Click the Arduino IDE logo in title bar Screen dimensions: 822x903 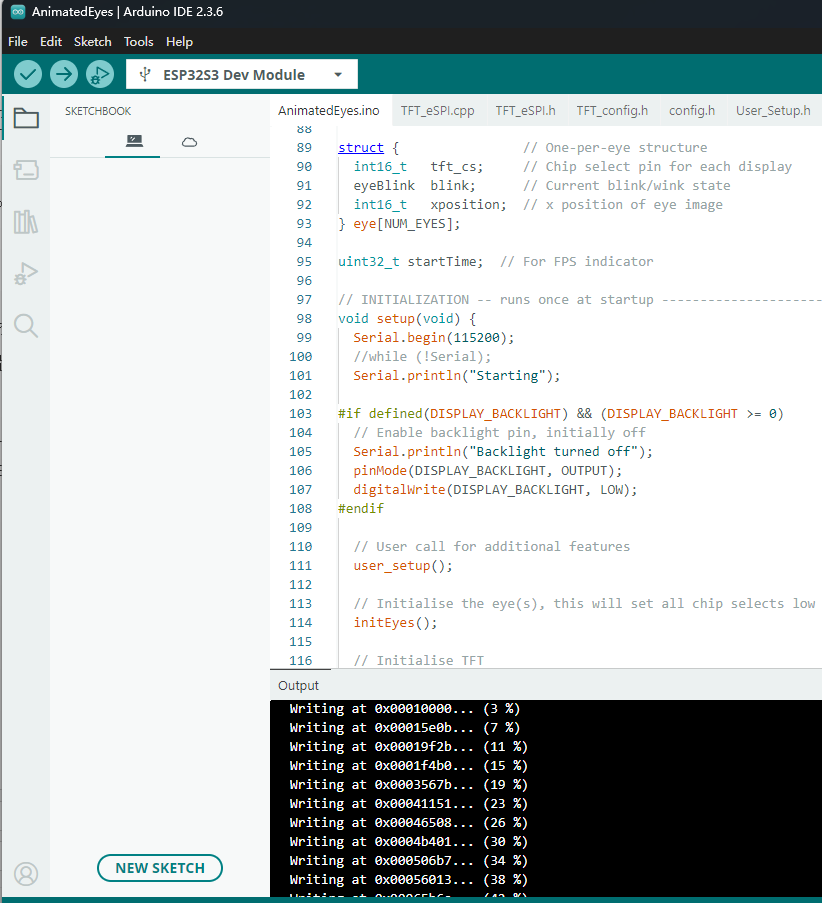(18, 12)
